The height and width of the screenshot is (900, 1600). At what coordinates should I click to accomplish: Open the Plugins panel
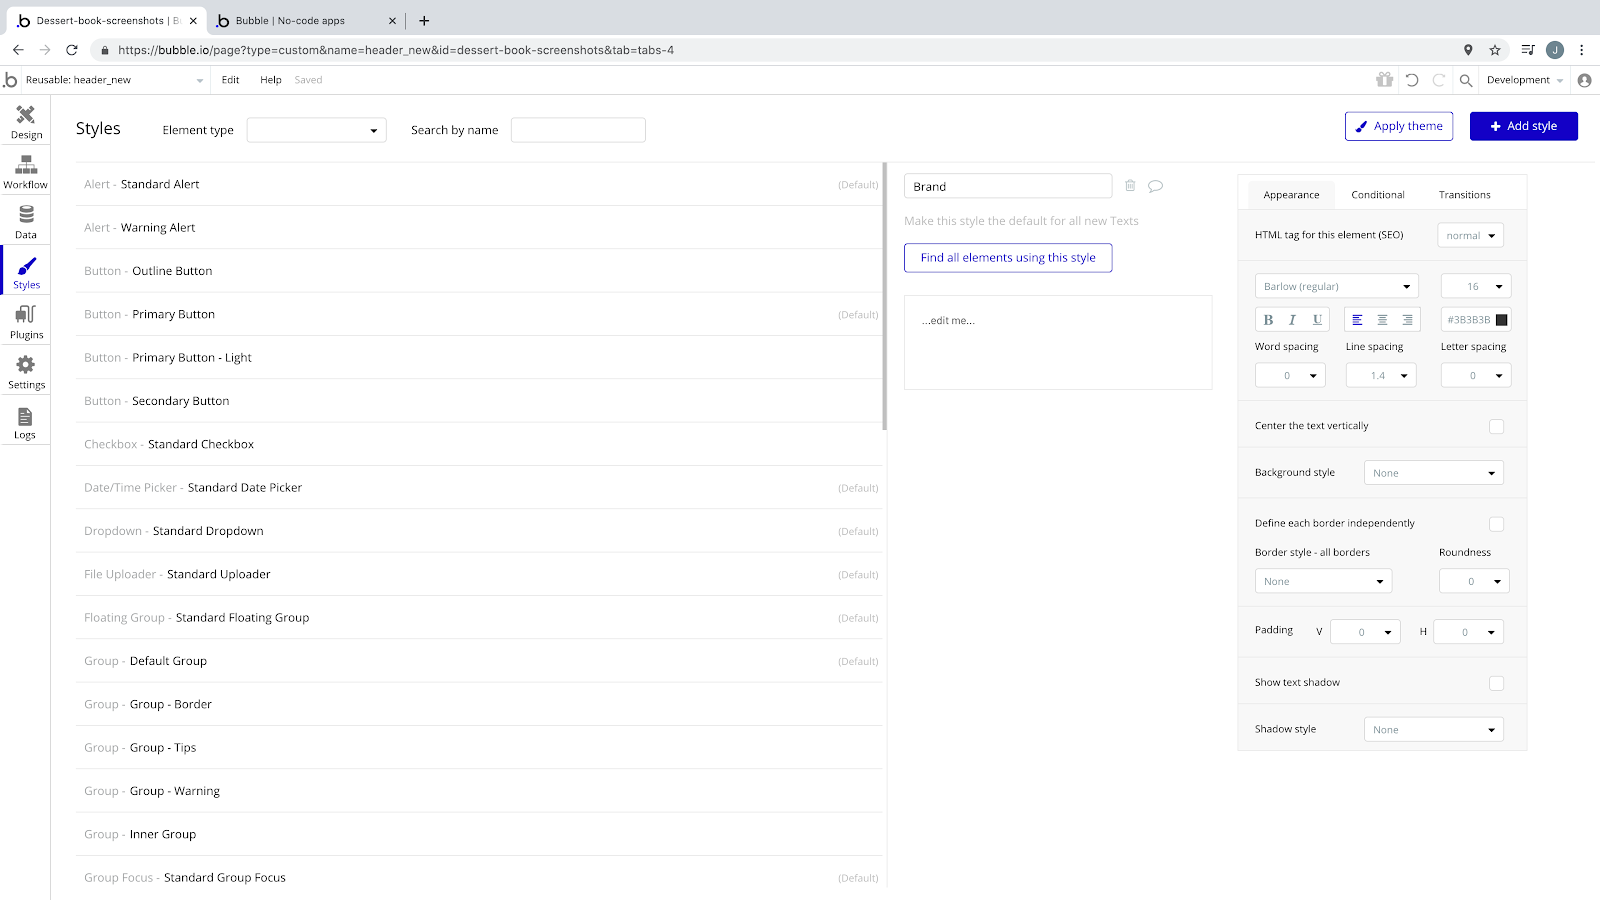click(x=25, y=320)
